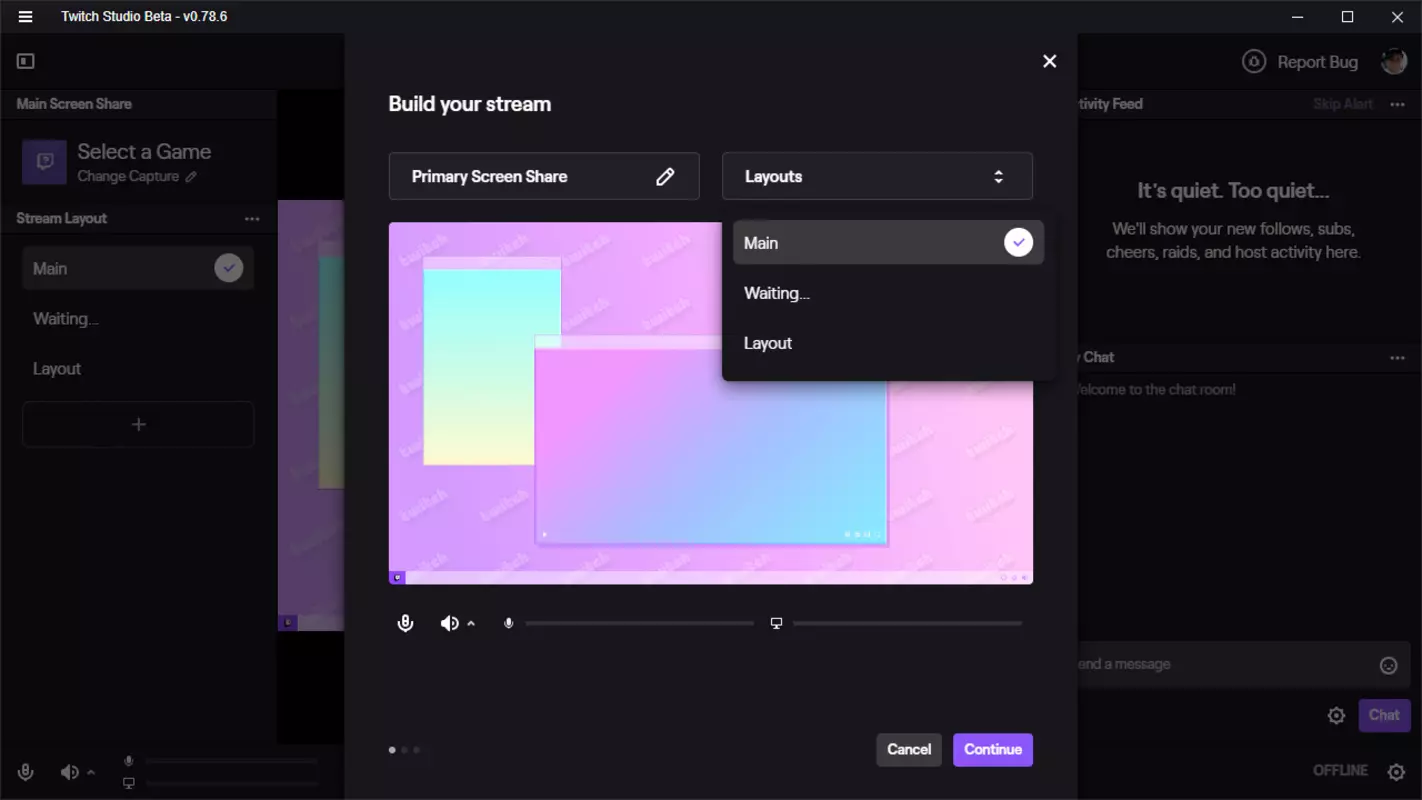Toggle the Main checkmark in dropdown
This screenshot has width=1422, height=800.
tap(1018, 243)
